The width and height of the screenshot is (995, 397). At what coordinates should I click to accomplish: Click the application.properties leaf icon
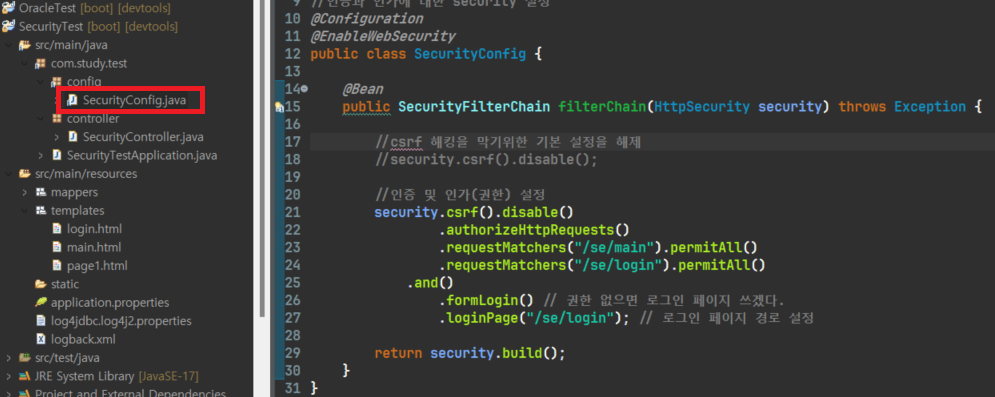[x=41, y=303]
